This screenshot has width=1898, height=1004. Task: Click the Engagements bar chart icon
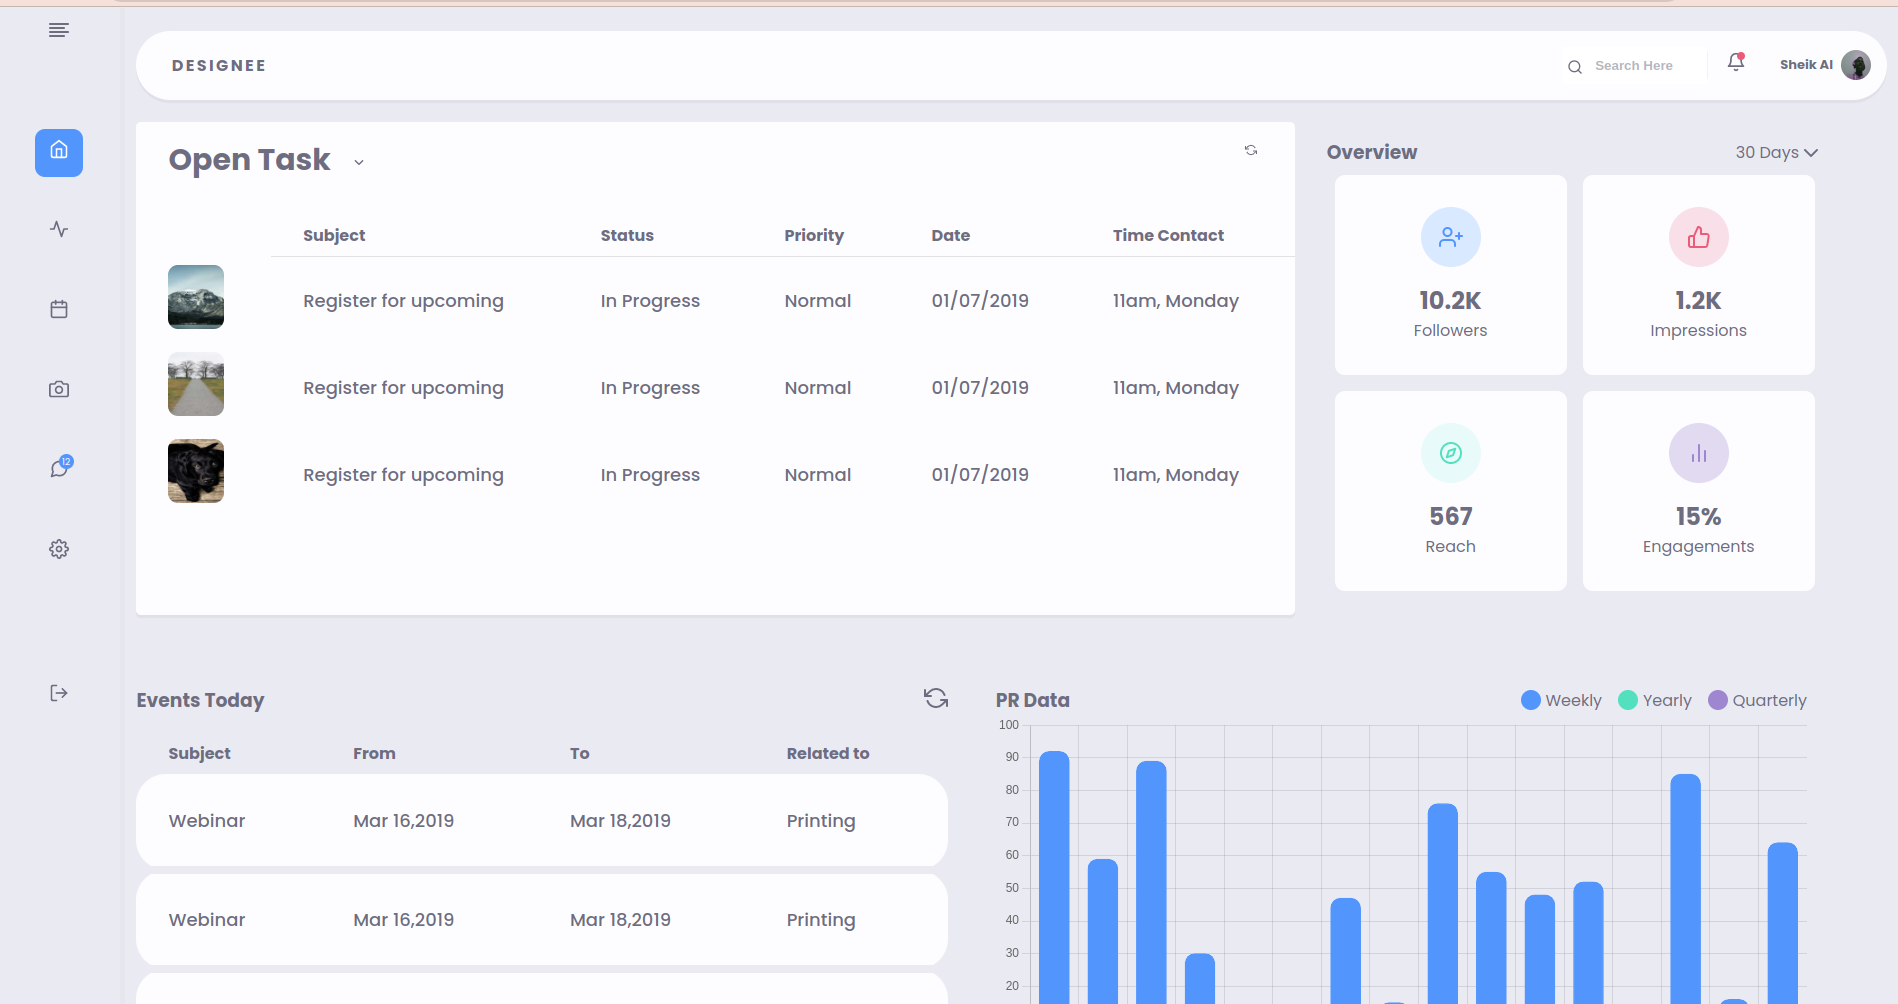pyautogui.click(x=1698, y=453)
